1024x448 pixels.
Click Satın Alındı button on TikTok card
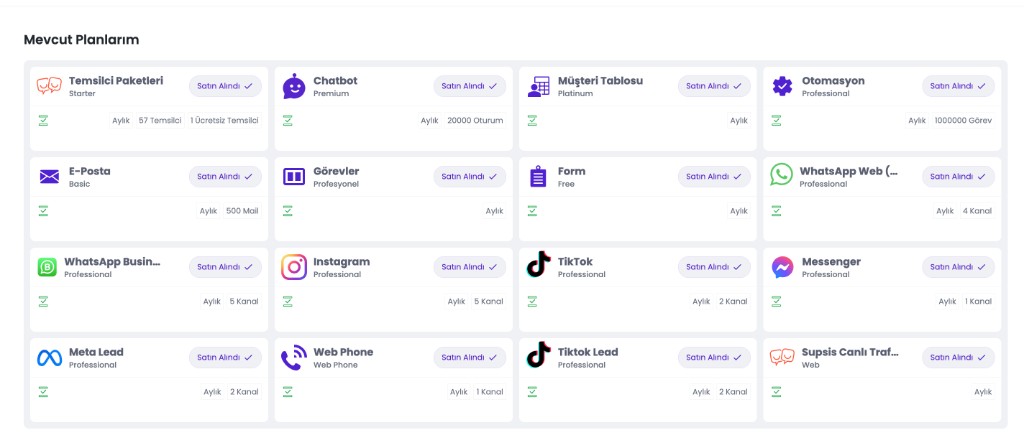point(714,267)
